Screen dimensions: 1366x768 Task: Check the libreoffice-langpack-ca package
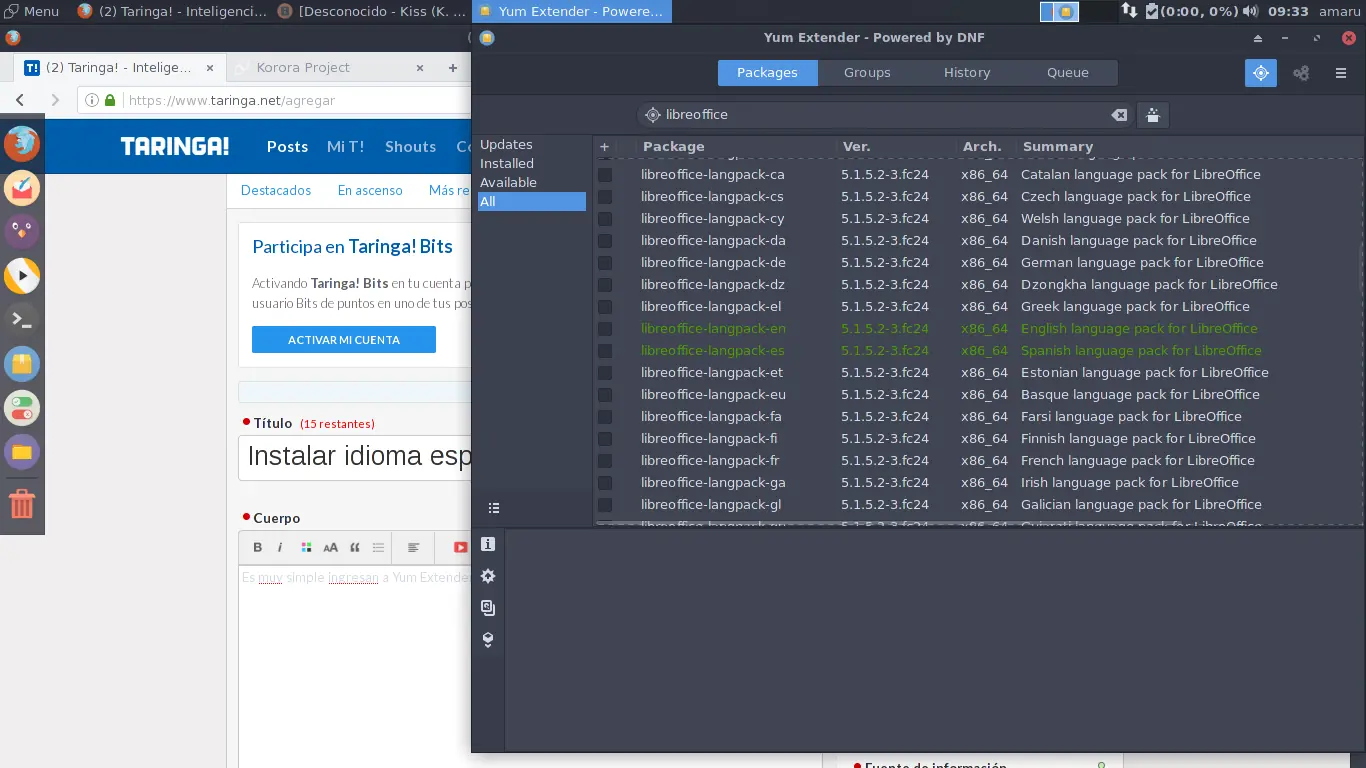coord(605,175)
